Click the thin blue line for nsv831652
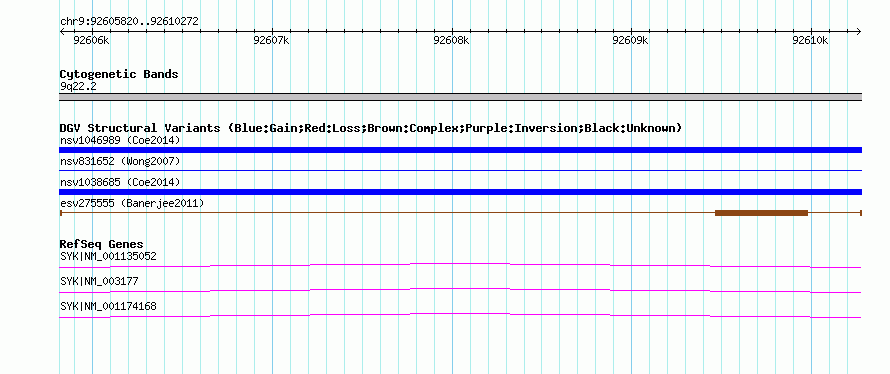 [460, 170]
